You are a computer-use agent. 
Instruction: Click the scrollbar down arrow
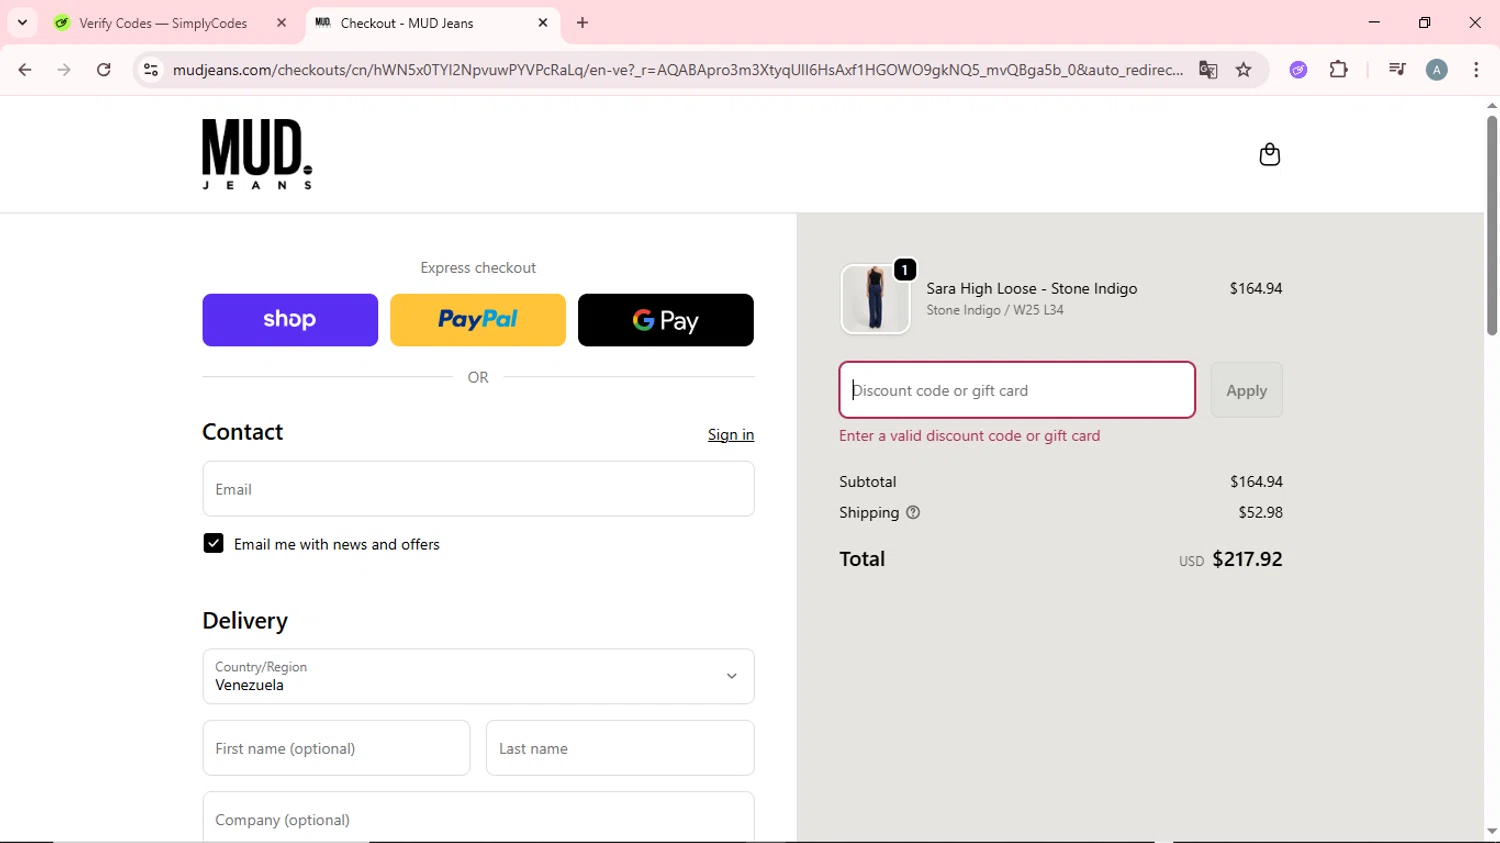click(1491, 831)
